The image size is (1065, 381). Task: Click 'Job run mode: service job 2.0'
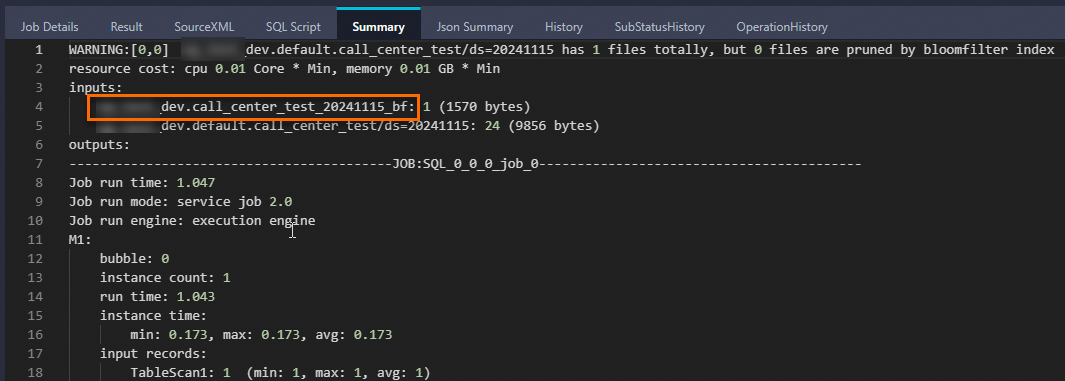pyautogui.click(x=181, y=202)
